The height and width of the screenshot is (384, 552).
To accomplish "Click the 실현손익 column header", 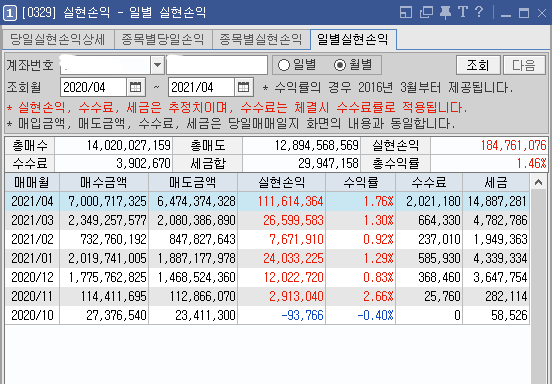I will [x=281, y=182].
